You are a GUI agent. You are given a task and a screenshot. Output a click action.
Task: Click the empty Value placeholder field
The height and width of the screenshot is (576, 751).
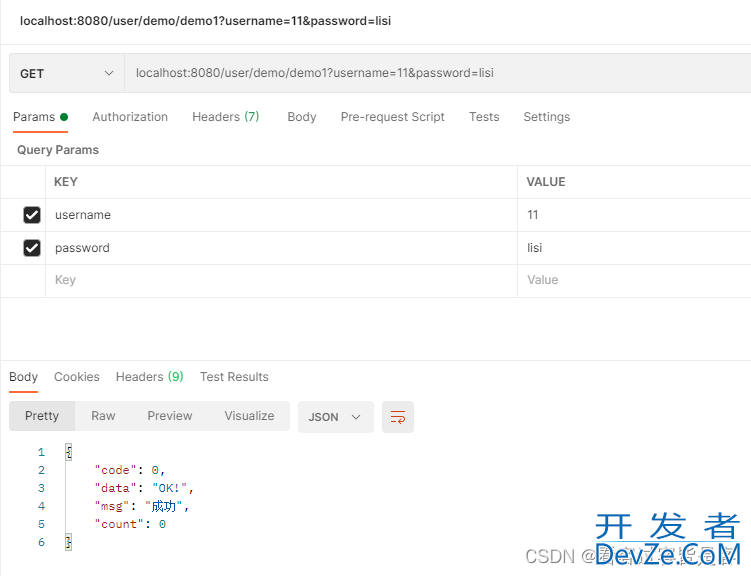click(x=634, y=280)
